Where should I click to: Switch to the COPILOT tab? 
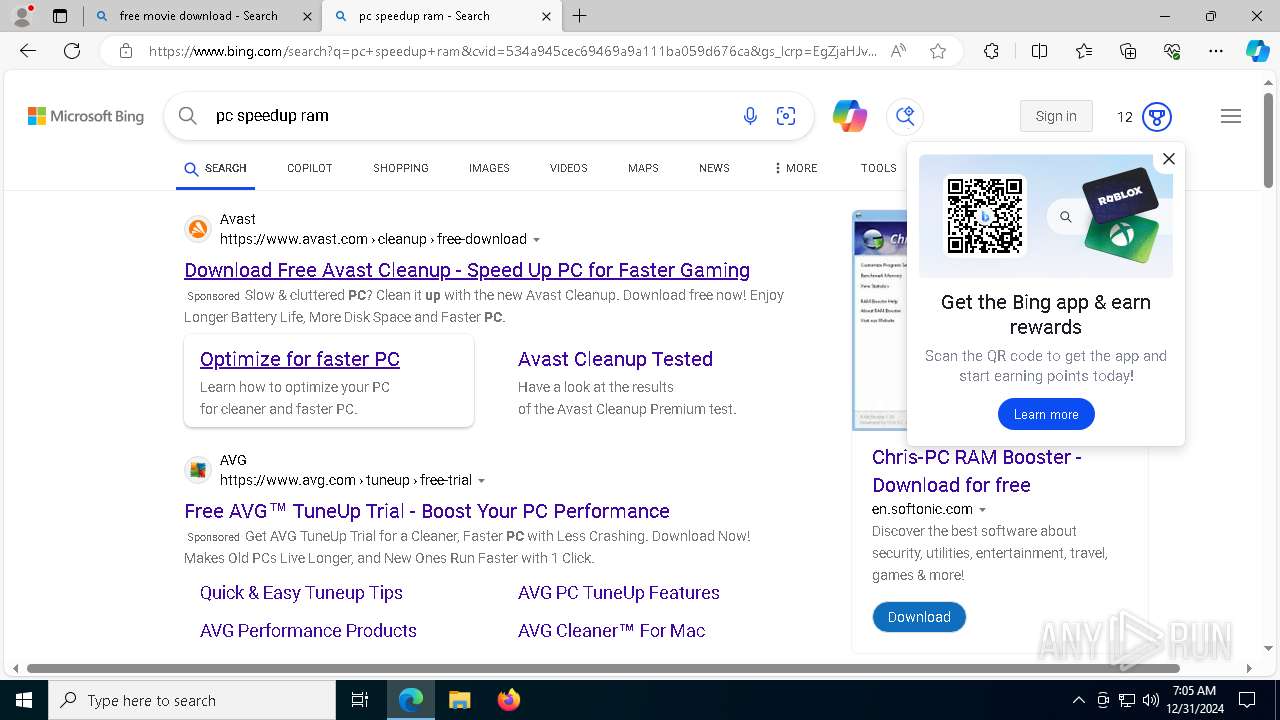click(309, 168)
